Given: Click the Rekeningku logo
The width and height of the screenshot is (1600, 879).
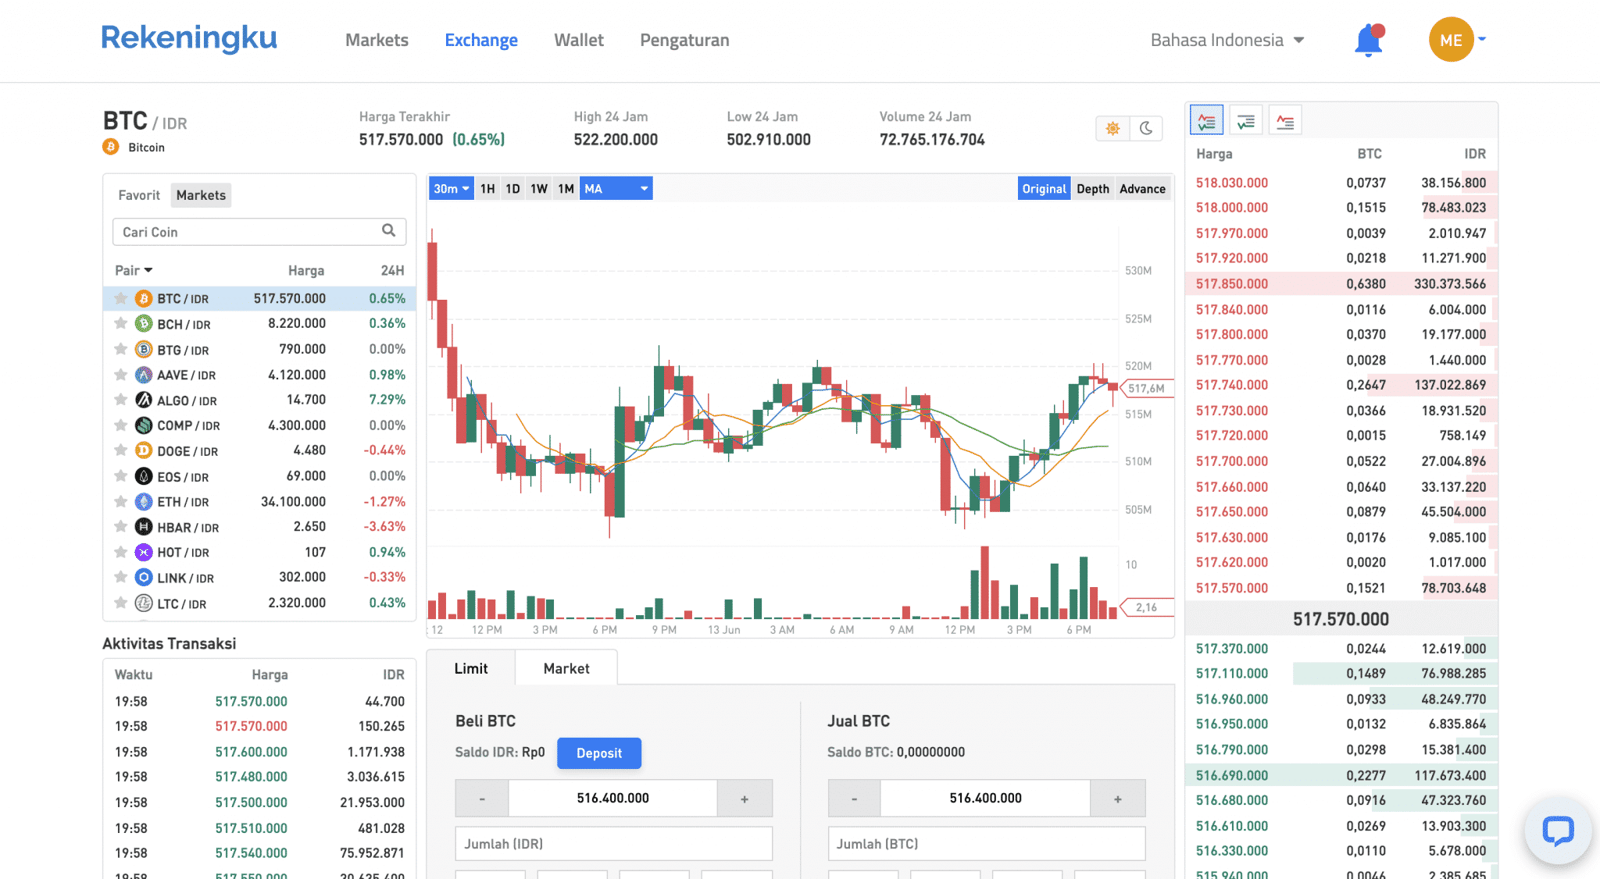Looking at the screenshot, I should [189, 38].
